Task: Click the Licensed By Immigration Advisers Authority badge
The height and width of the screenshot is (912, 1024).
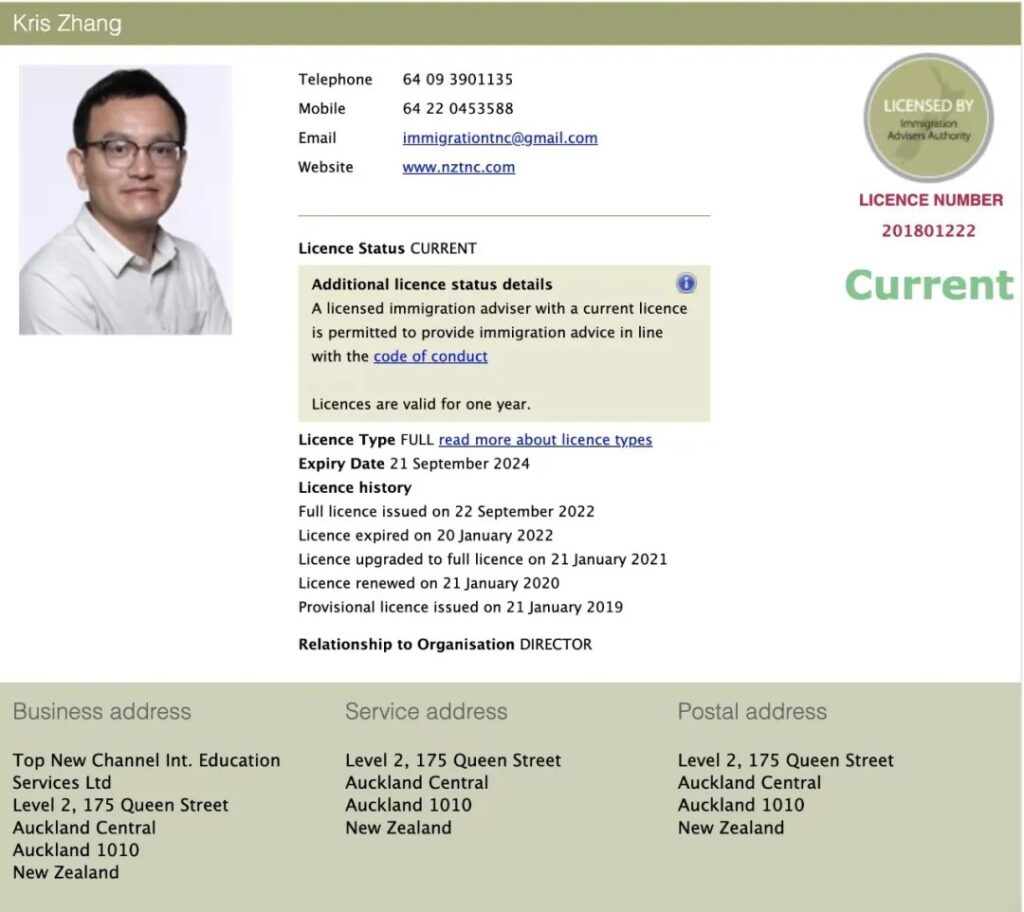Action: 928,118
